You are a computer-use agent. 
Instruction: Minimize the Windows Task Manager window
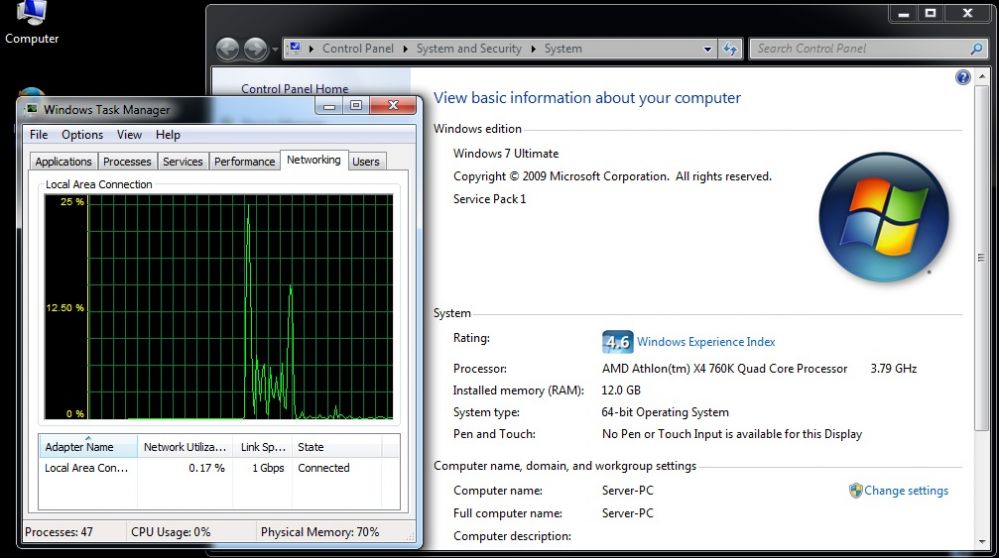(329, 106)
